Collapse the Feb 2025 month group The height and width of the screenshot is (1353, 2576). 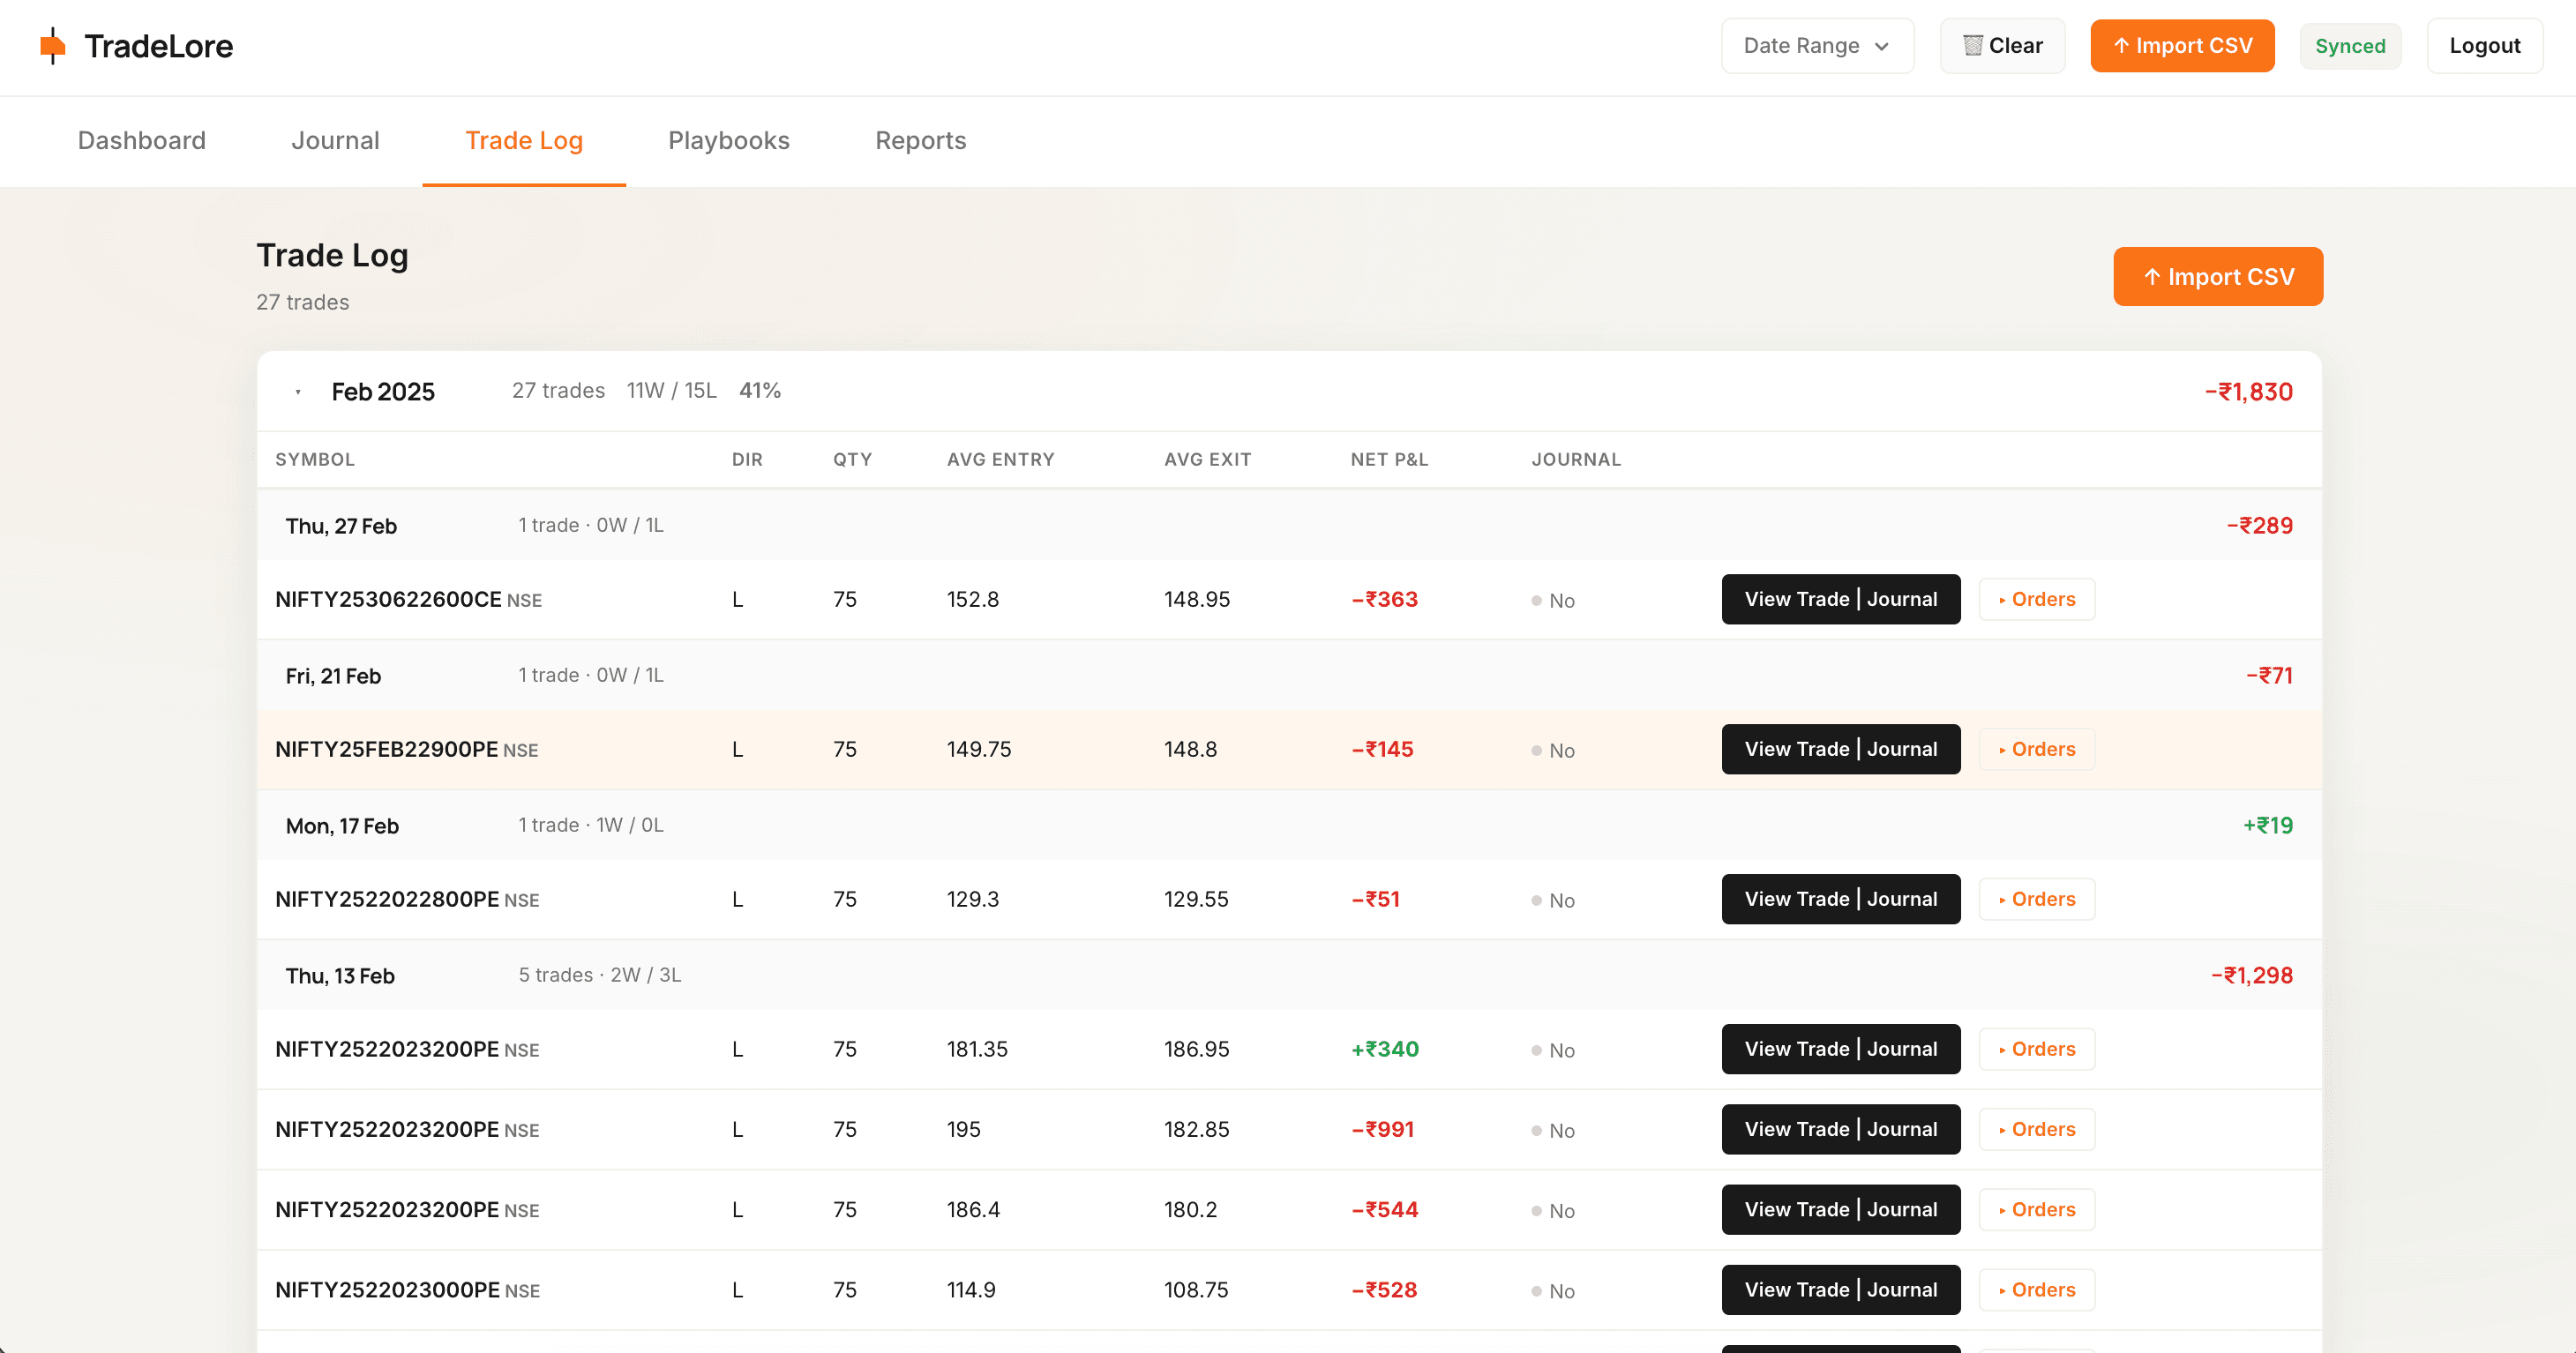298,392
